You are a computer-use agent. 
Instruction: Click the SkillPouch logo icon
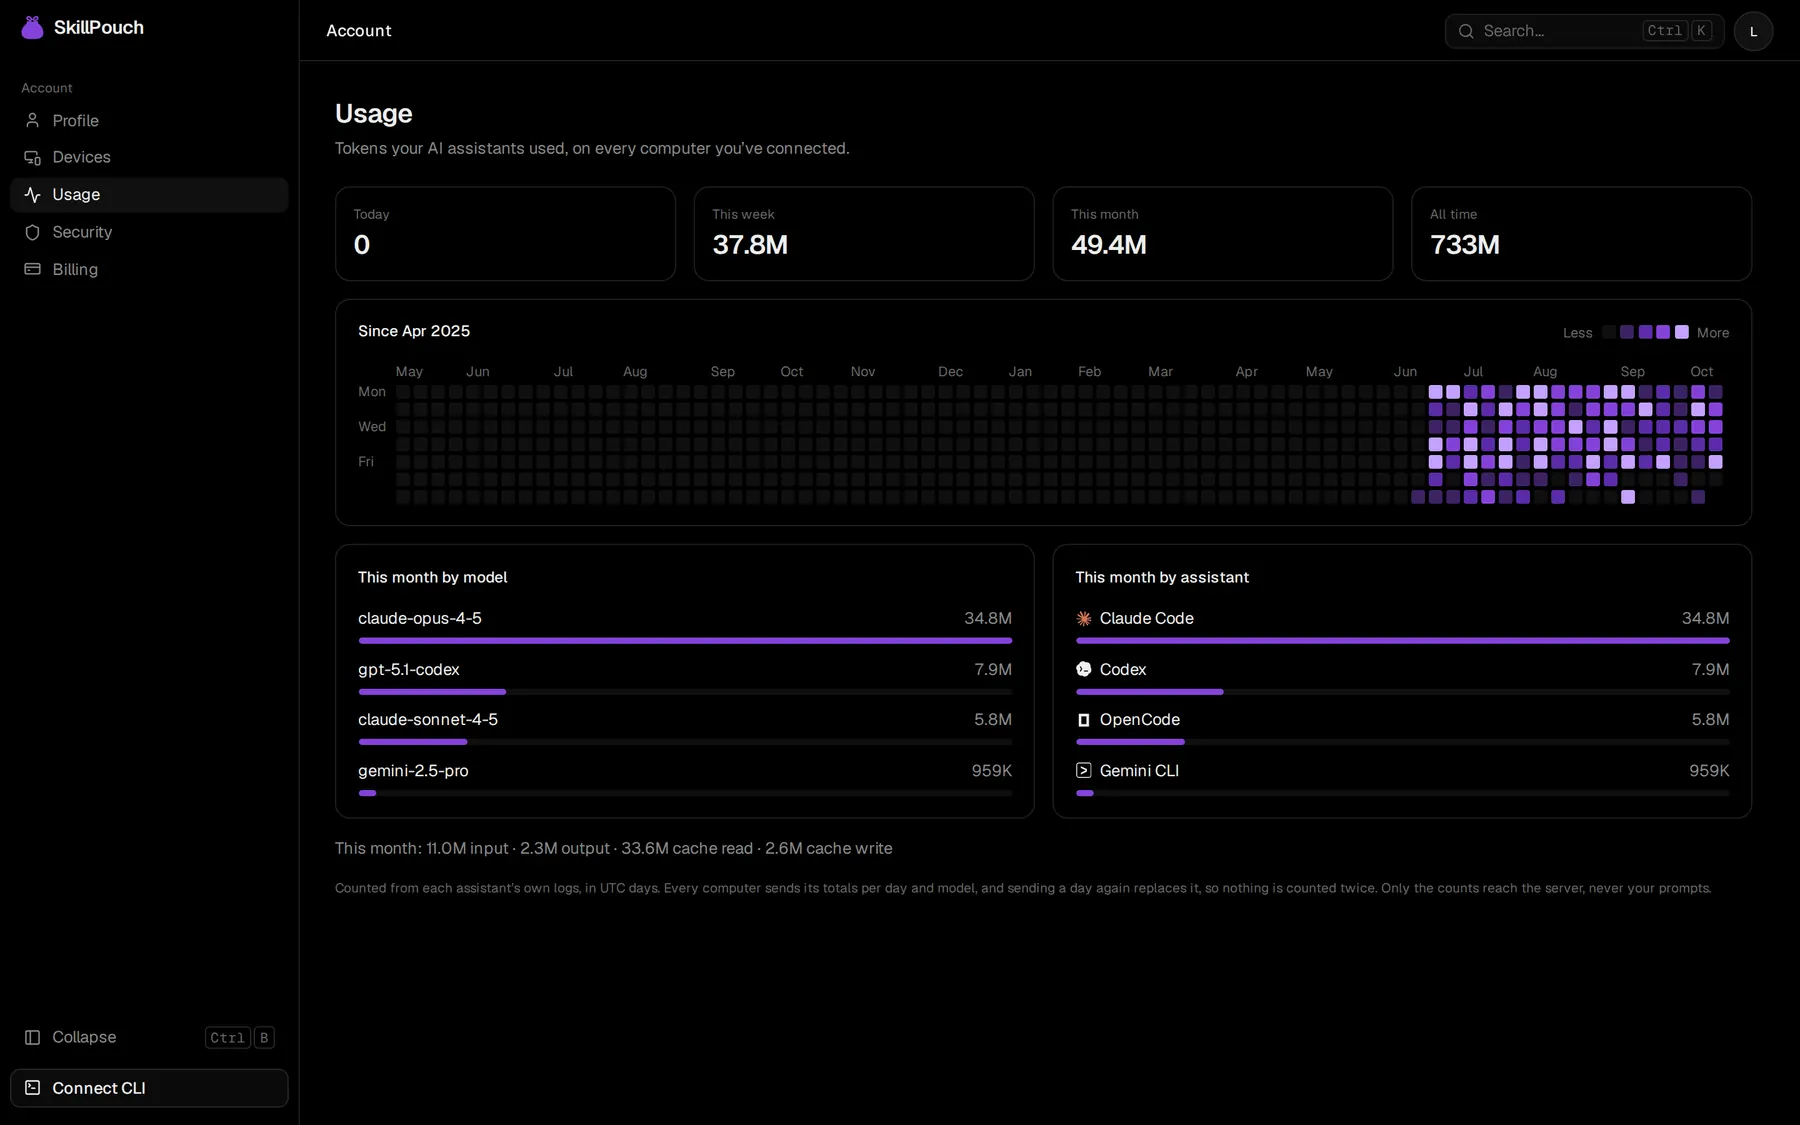33,28
